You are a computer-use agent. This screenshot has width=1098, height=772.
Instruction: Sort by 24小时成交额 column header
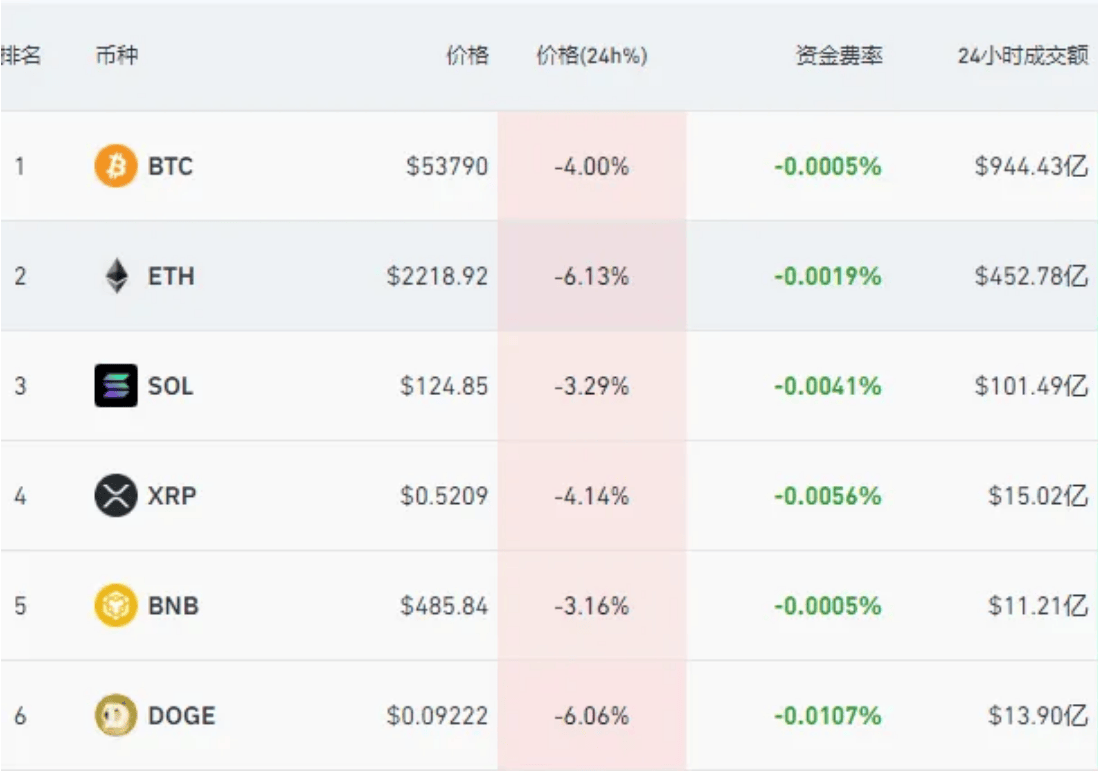point(1022,56)
